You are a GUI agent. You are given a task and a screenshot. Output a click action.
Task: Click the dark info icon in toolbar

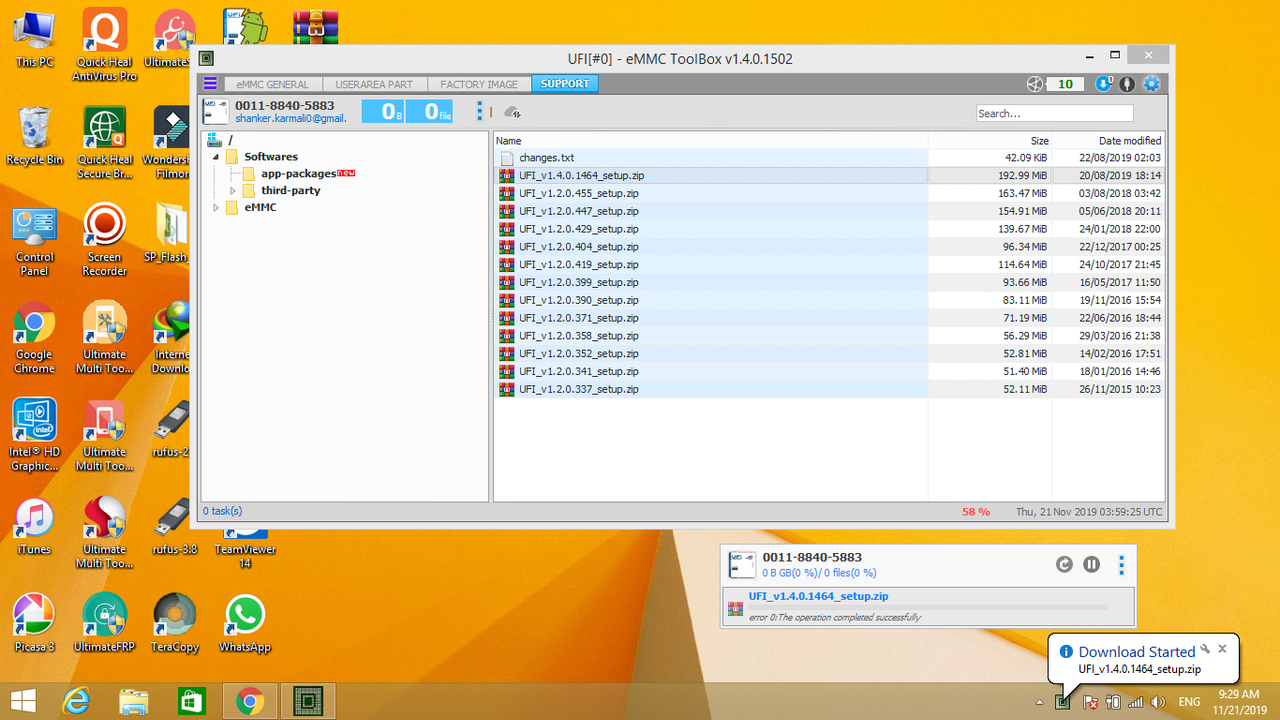point(1127,84)
